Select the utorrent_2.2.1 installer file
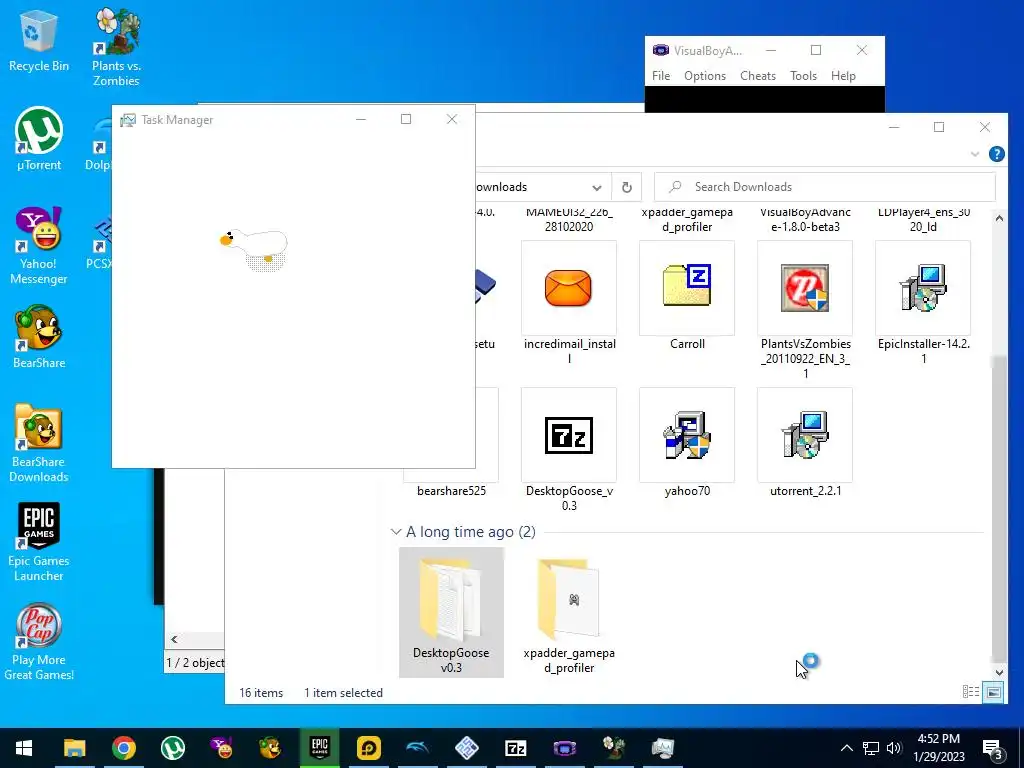This screenshot has width=1024, height=768. (805, 444)
